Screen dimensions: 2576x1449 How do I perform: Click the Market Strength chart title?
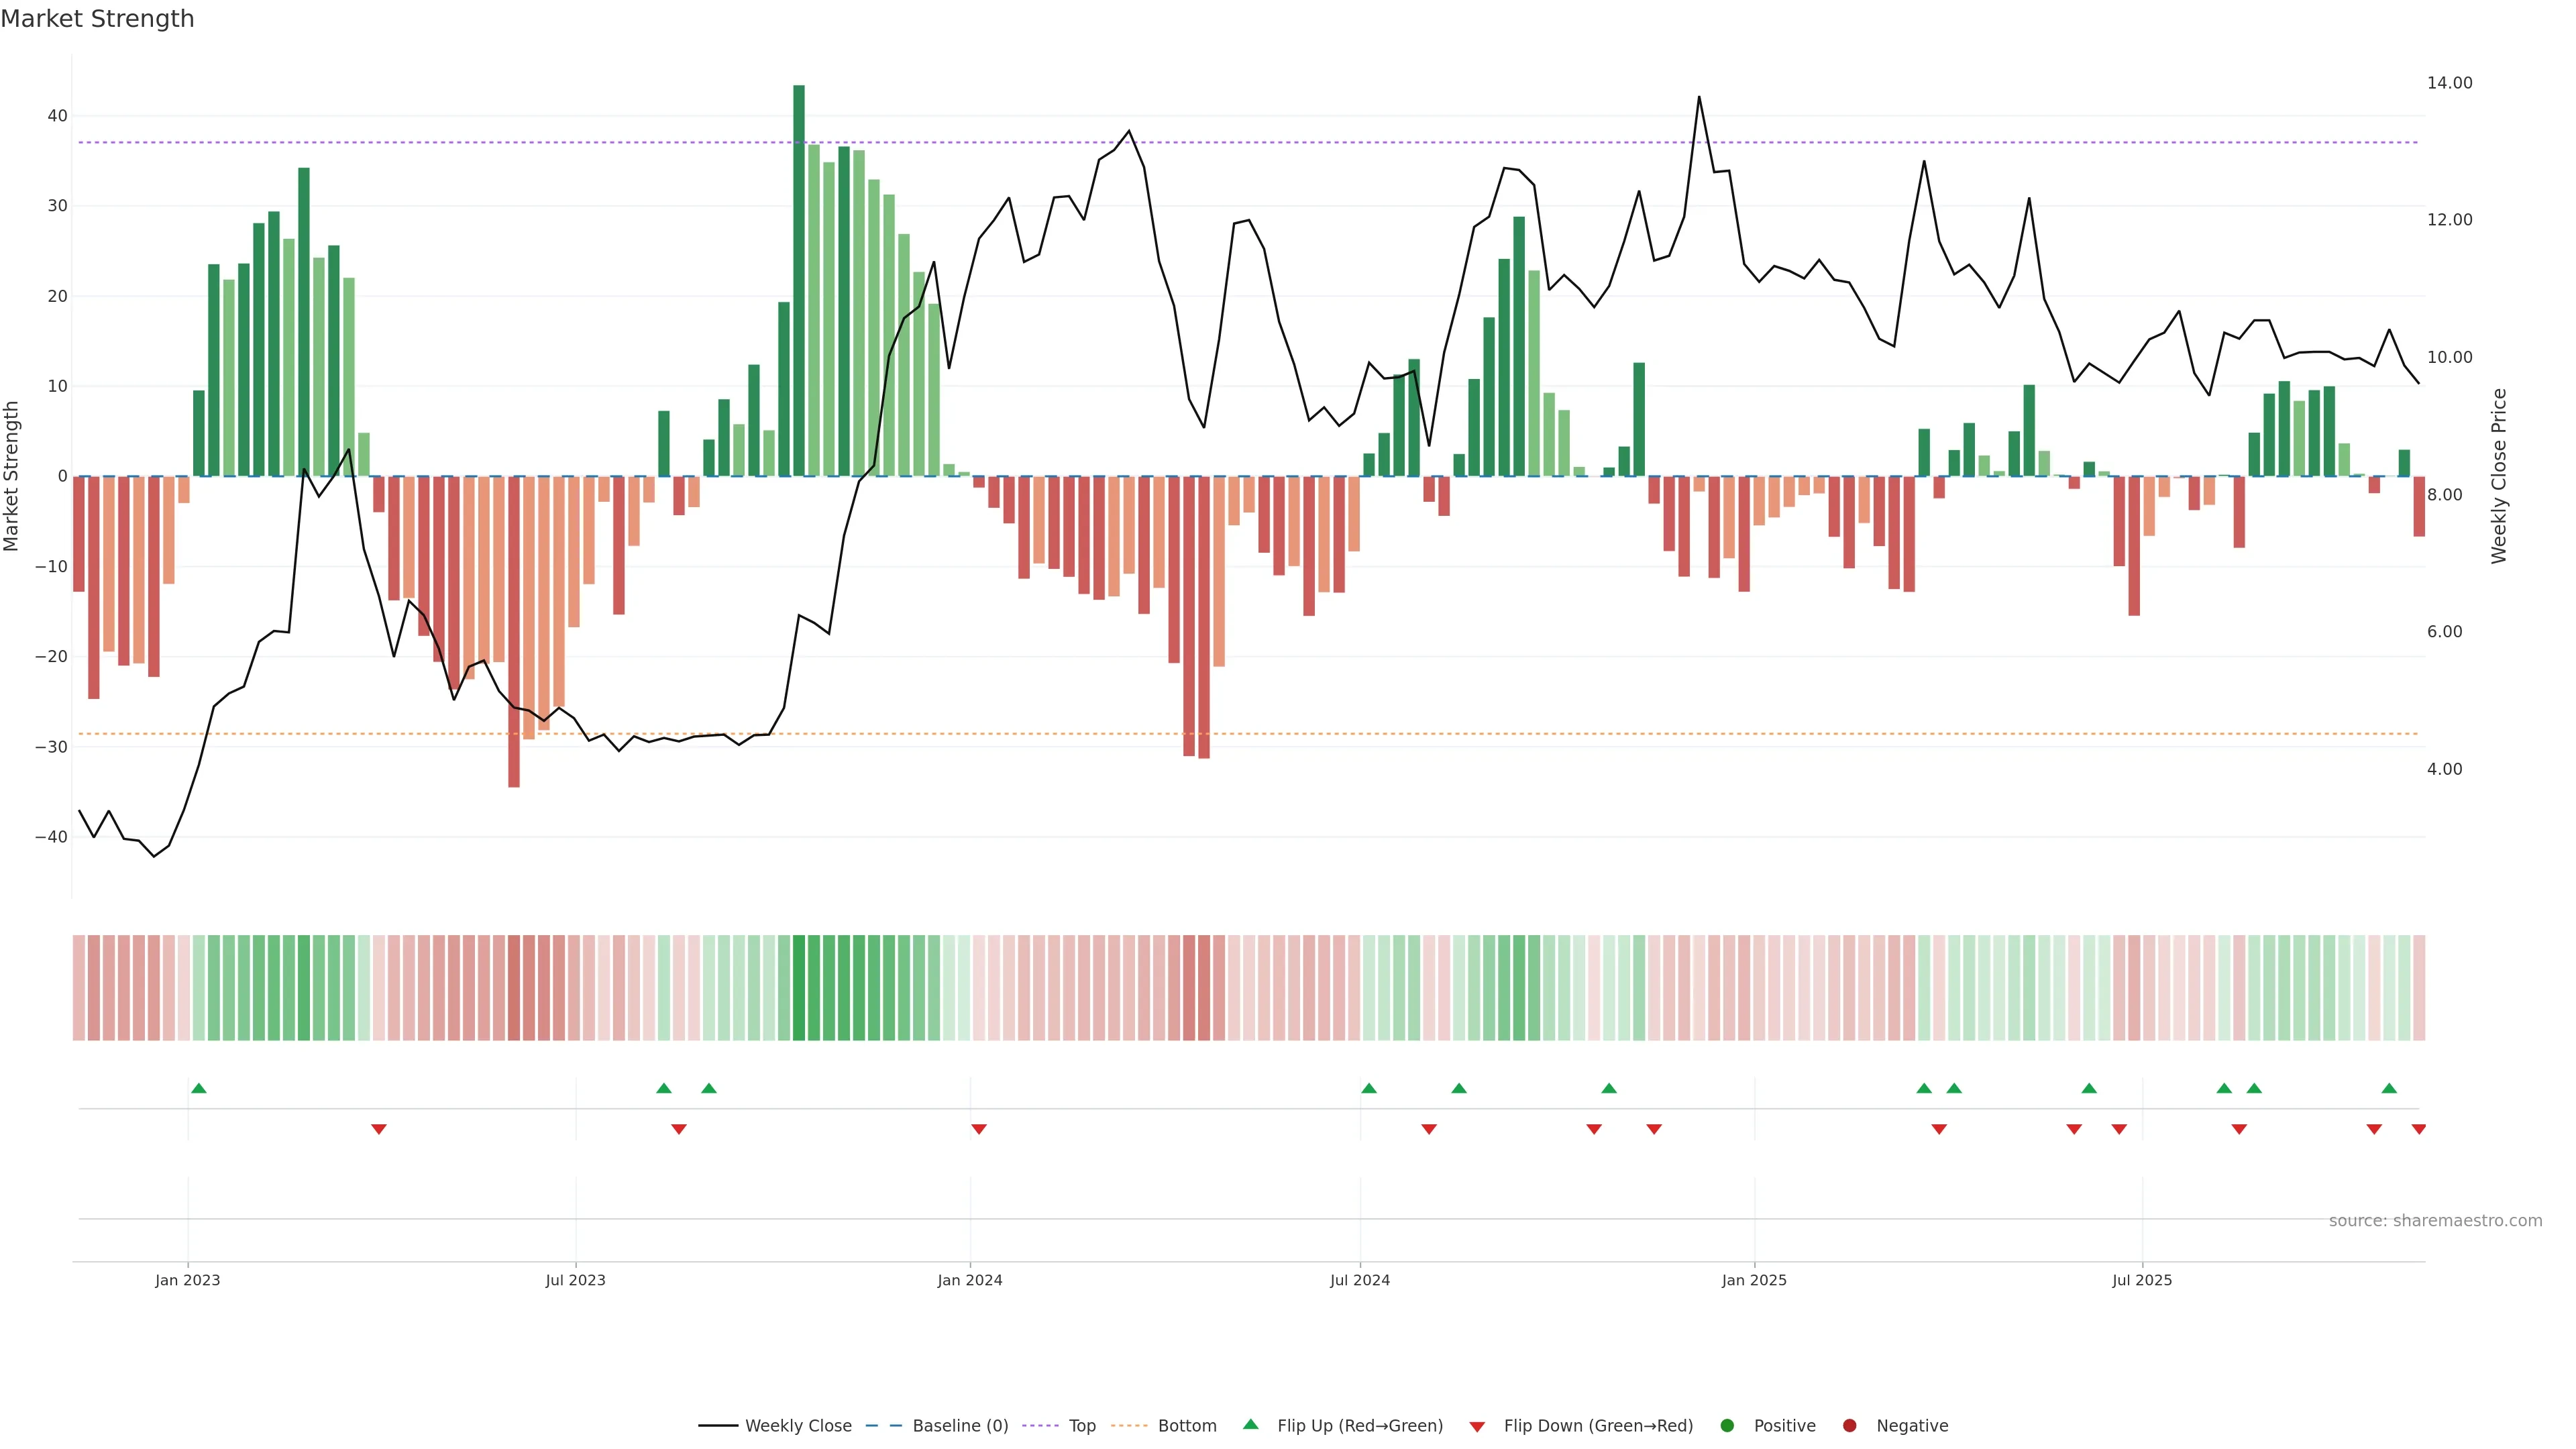[97, 19]
